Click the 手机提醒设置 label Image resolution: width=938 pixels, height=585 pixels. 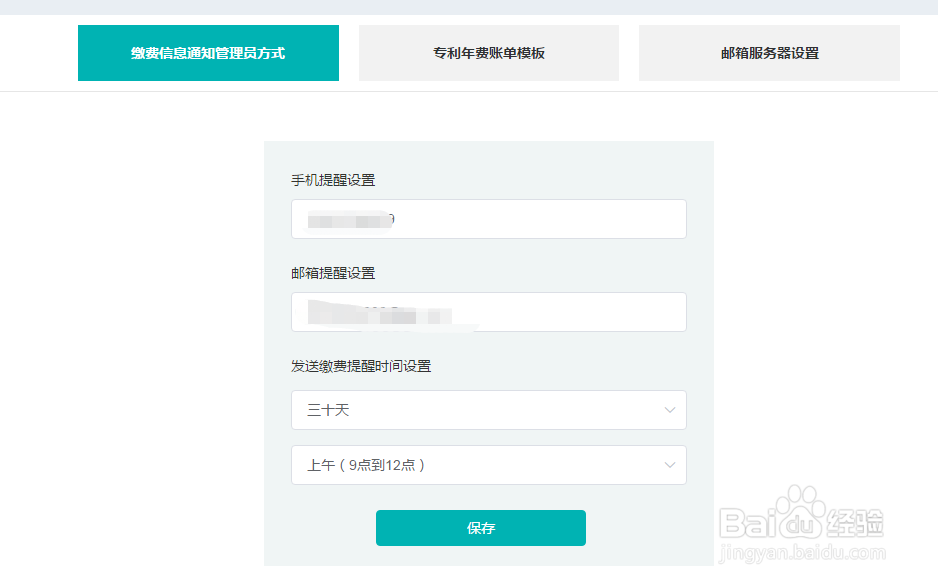pos(333,180)
